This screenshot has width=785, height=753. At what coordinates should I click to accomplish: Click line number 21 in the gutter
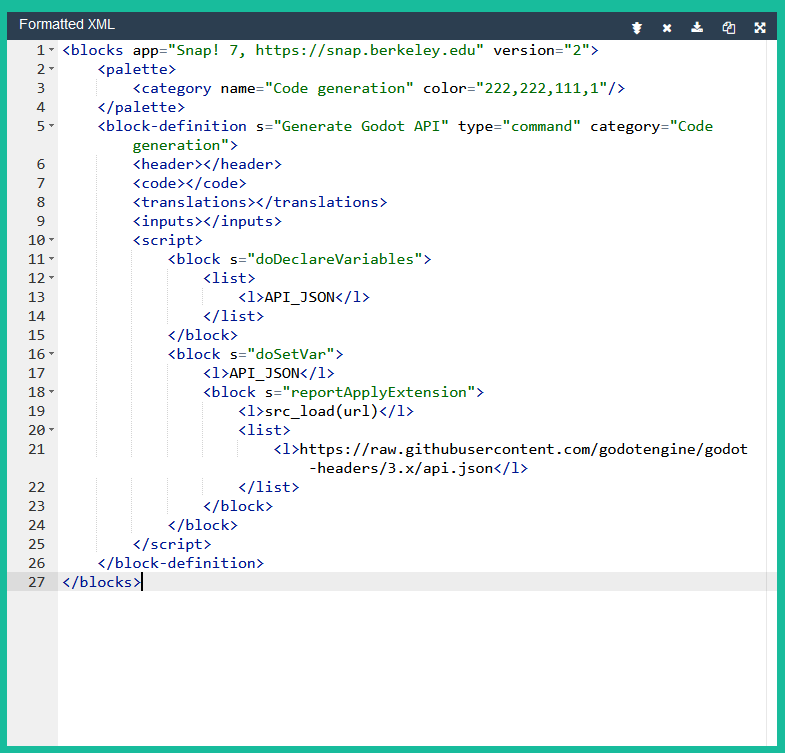36,449
